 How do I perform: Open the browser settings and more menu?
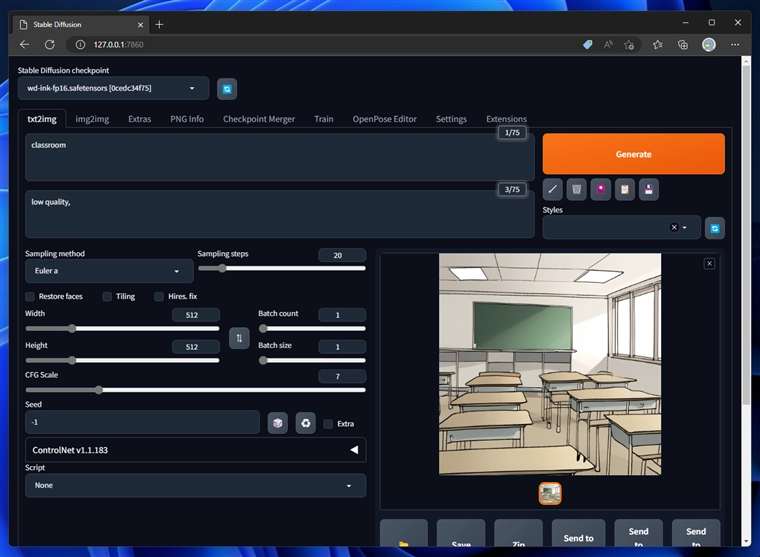(x=735, y=45)
